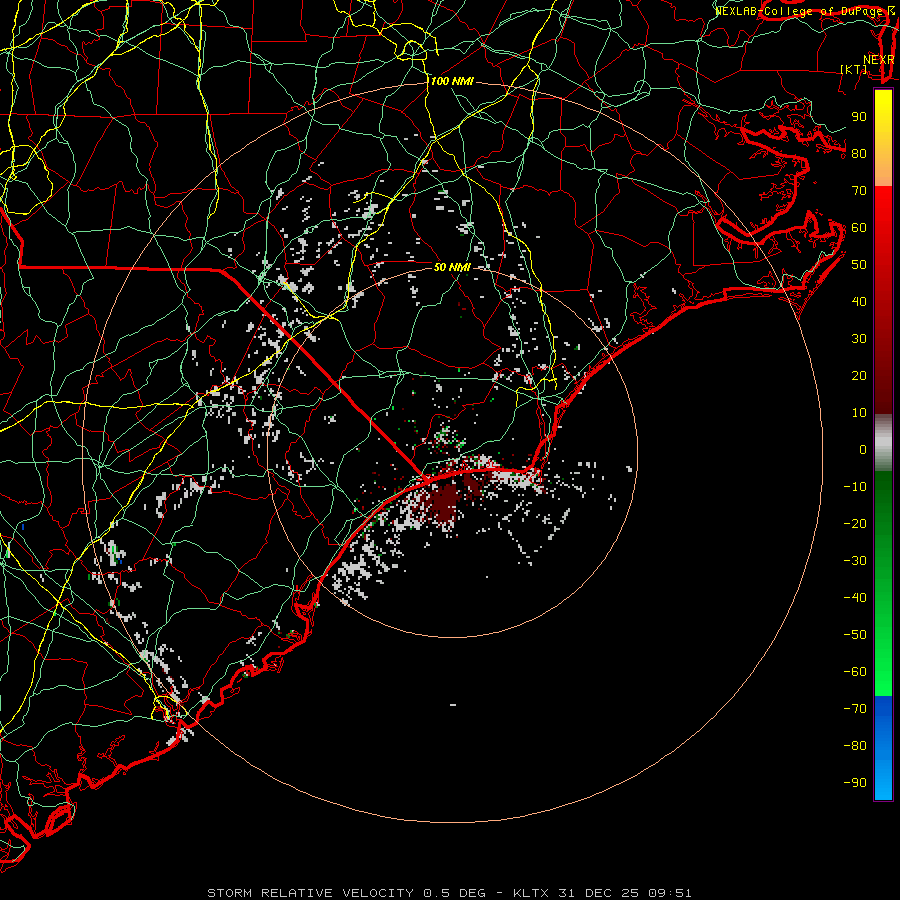This screenshot has height=900, width=900.
Task: Select the -30 value on the velocity scale
Action: point(855,561)
